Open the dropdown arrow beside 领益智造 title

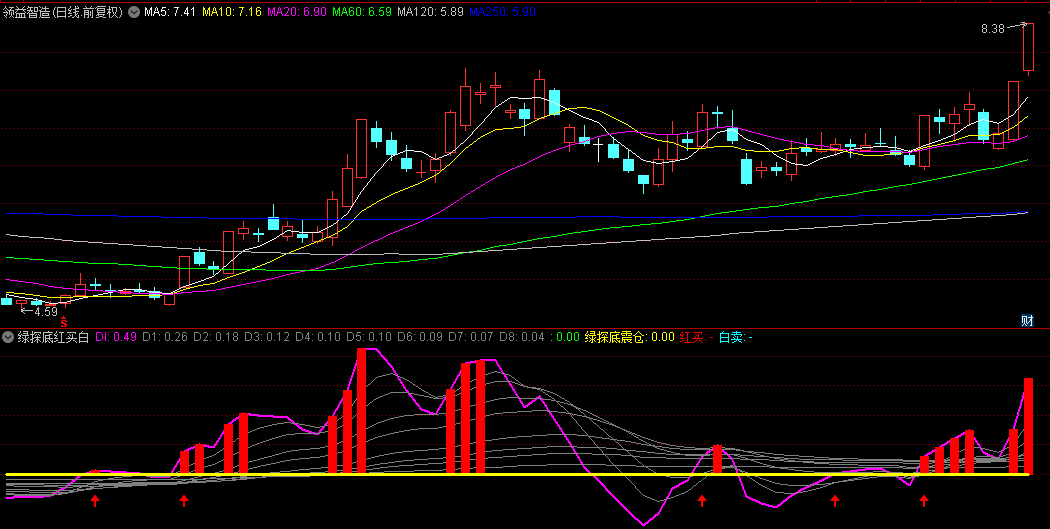tap(133, 13)
